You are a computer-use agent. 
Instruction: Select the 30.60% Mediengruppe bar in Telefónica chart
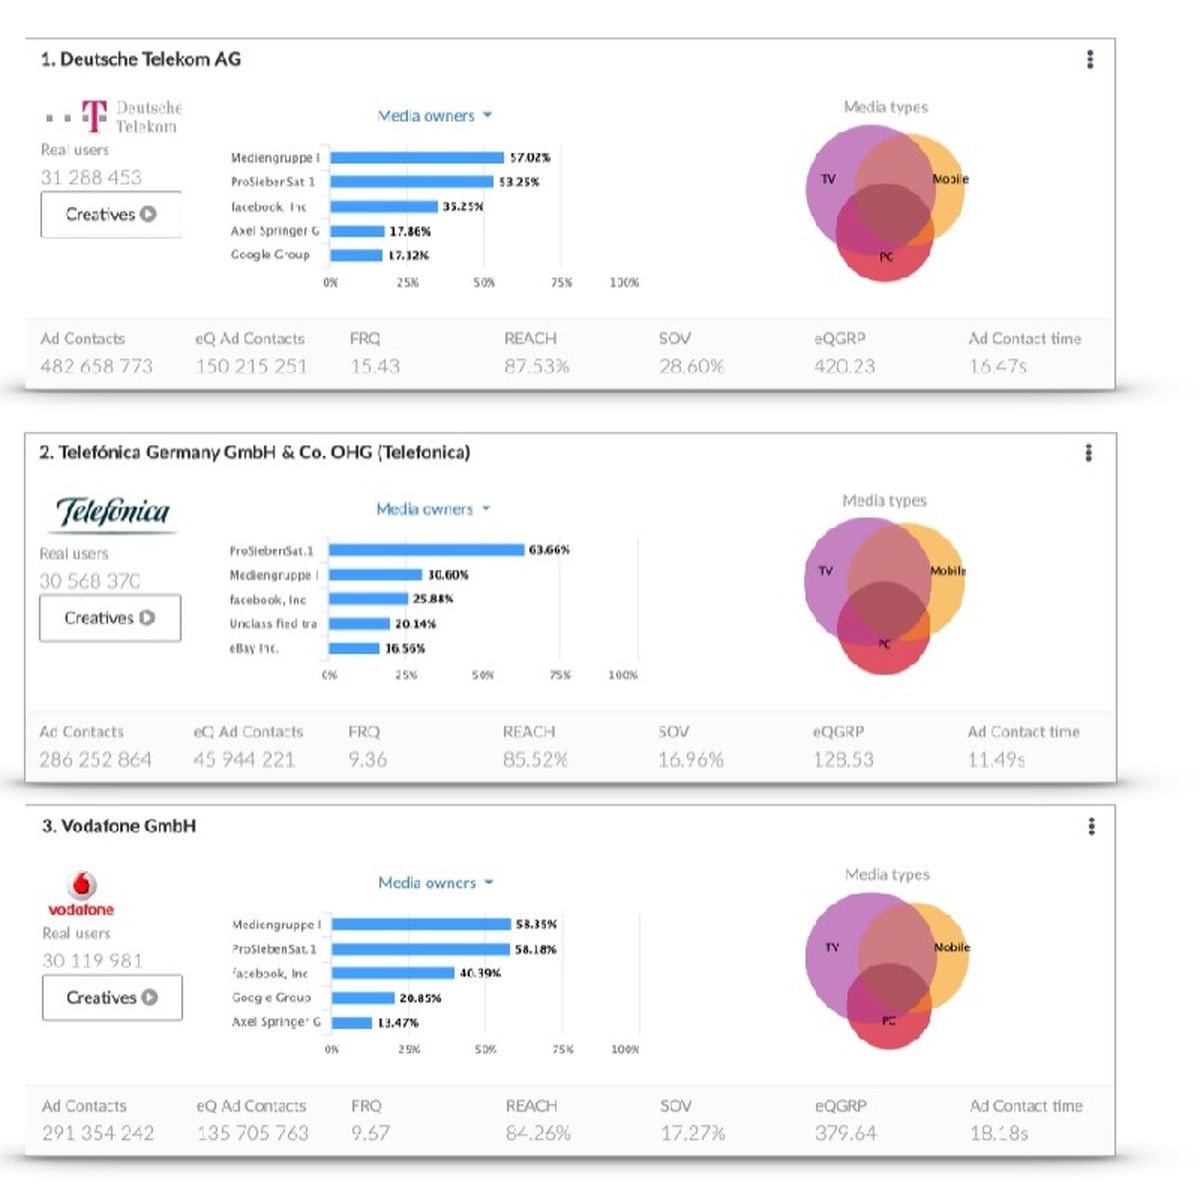(x=375, y=575)
